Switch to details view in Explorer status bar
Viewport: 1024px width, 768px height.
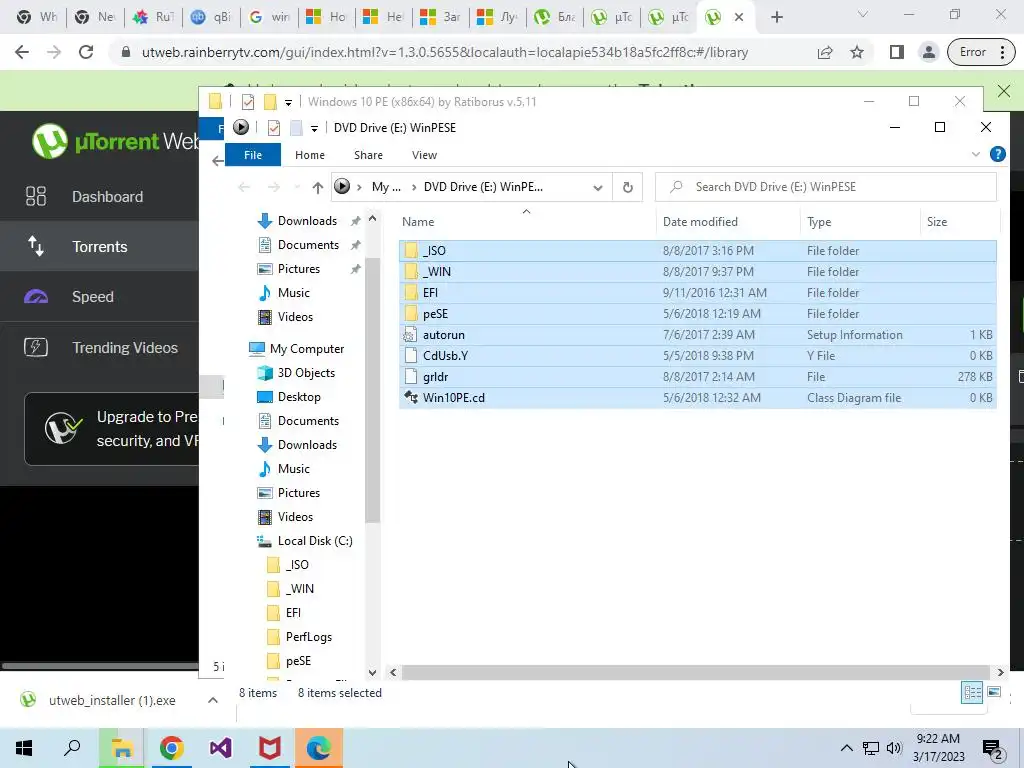coord(972,692)
